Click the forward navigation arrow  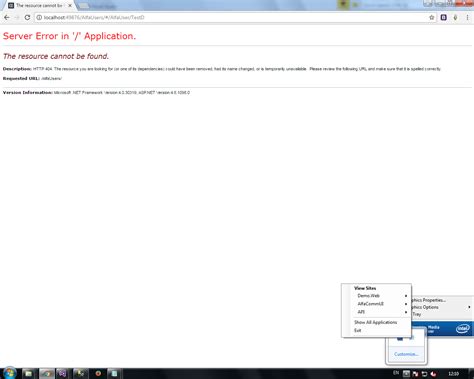(17, 17)
